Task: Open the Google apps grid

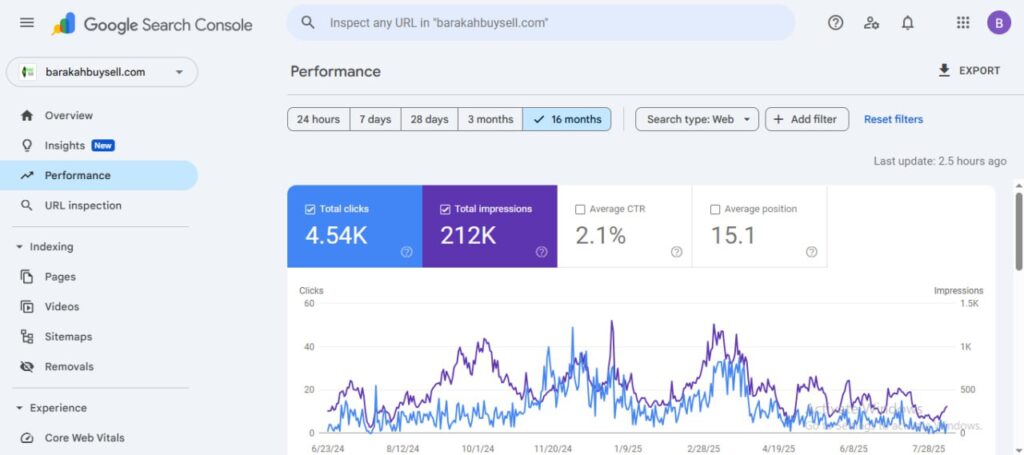Action: click(x=963, y=23)
